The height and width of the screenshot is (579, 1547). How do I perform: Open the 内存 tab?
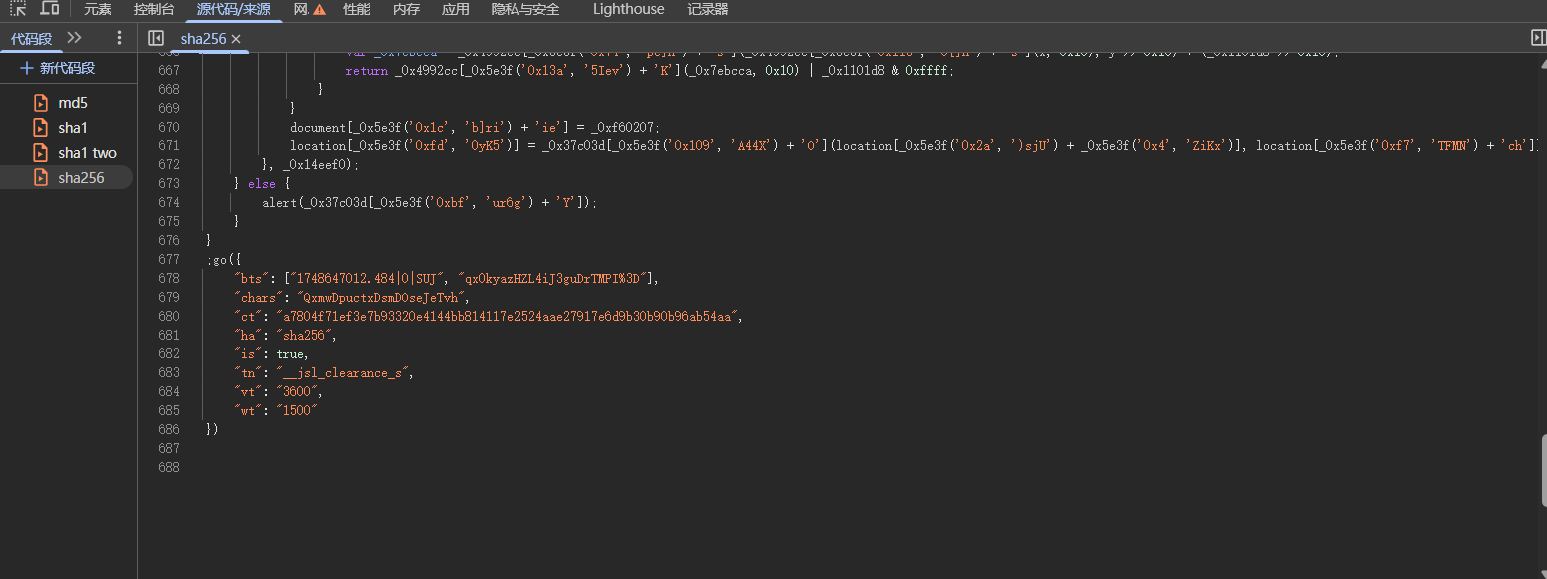(x=406, y=9)
